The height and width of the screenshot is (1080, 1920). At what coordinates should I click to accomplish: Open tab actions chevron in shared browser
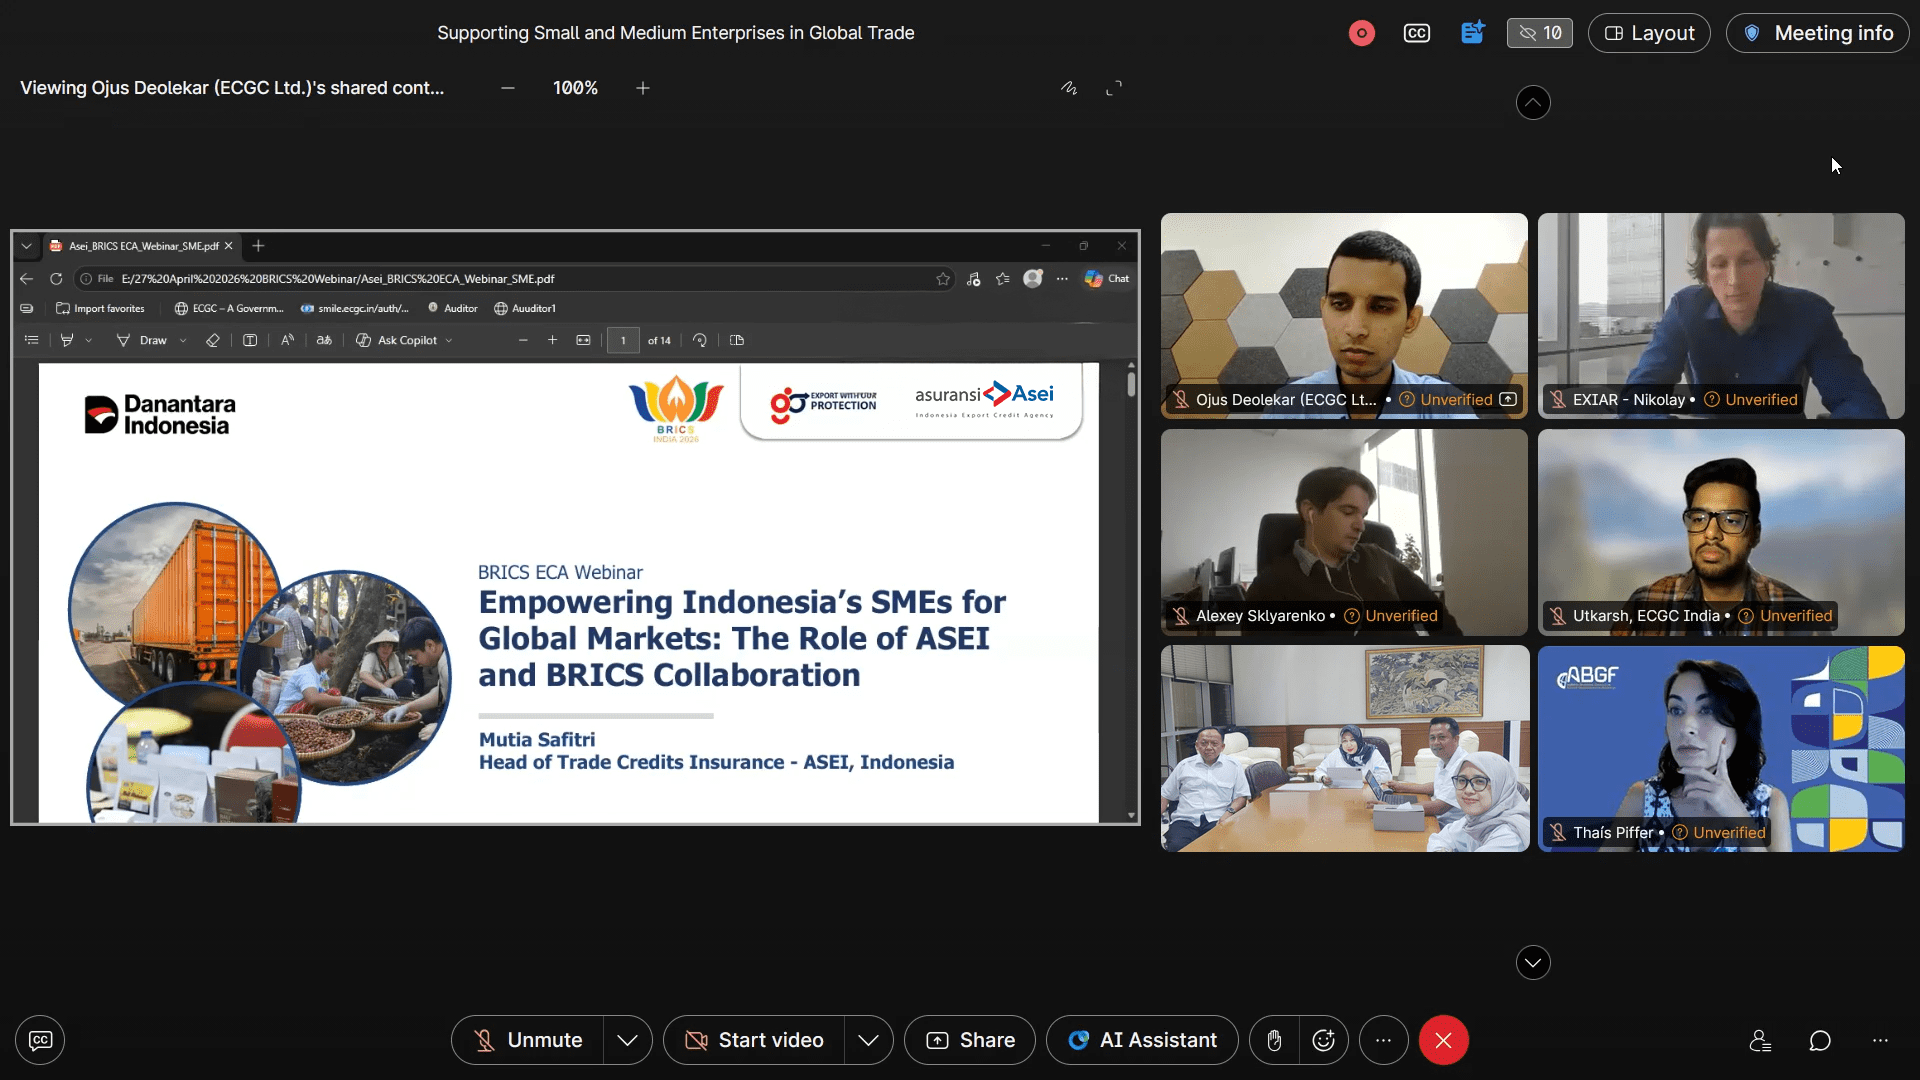[x=27, y=246]
